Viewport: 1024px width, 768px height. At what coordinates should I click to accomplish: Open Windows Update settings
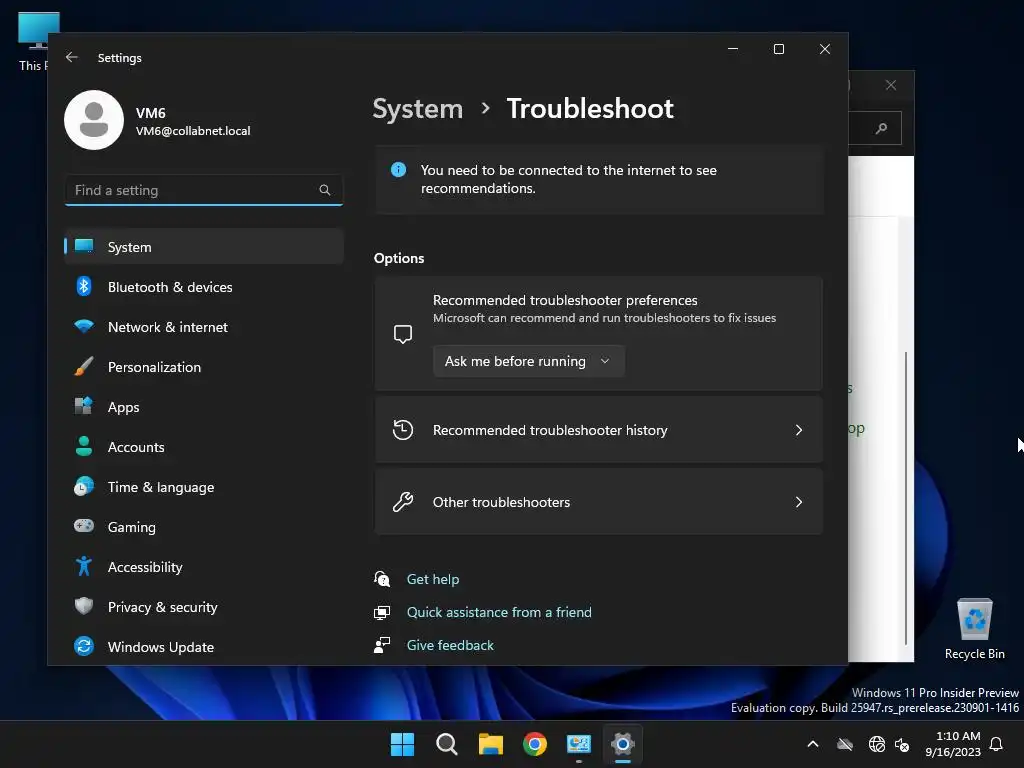coord(204,647)
